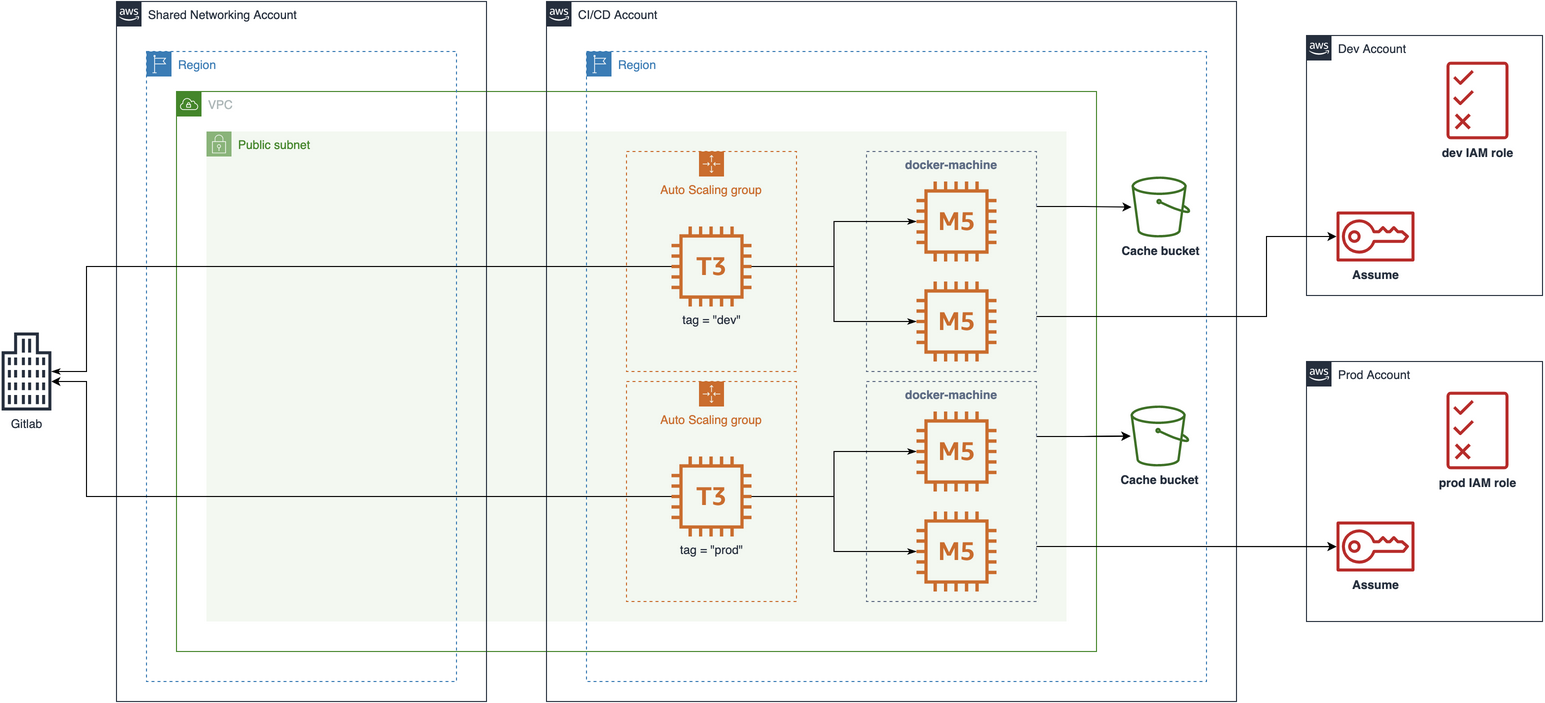Viewport: 1545px width, 703px height.
Task: Click the T3 instance tagged dev
Action: coord(711,267)
